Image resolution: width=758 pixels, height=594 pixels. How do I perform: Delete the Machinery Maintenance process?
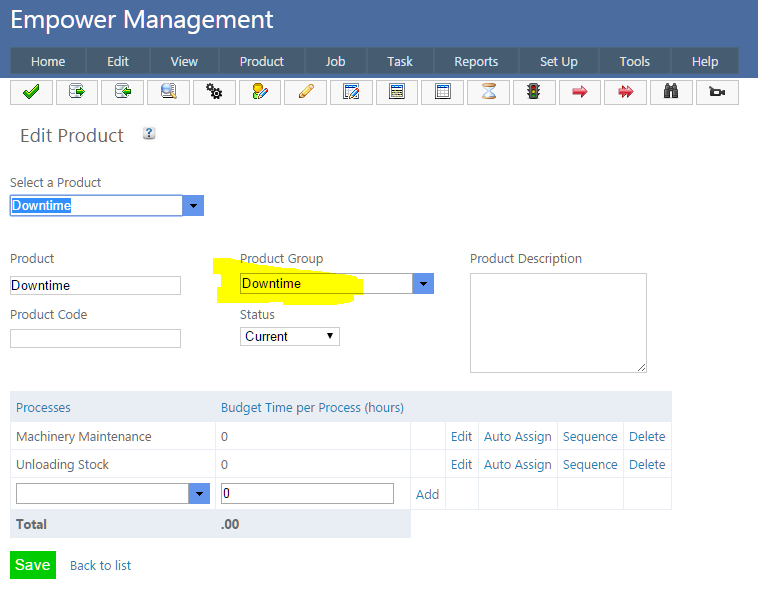[x=647, y=436]
